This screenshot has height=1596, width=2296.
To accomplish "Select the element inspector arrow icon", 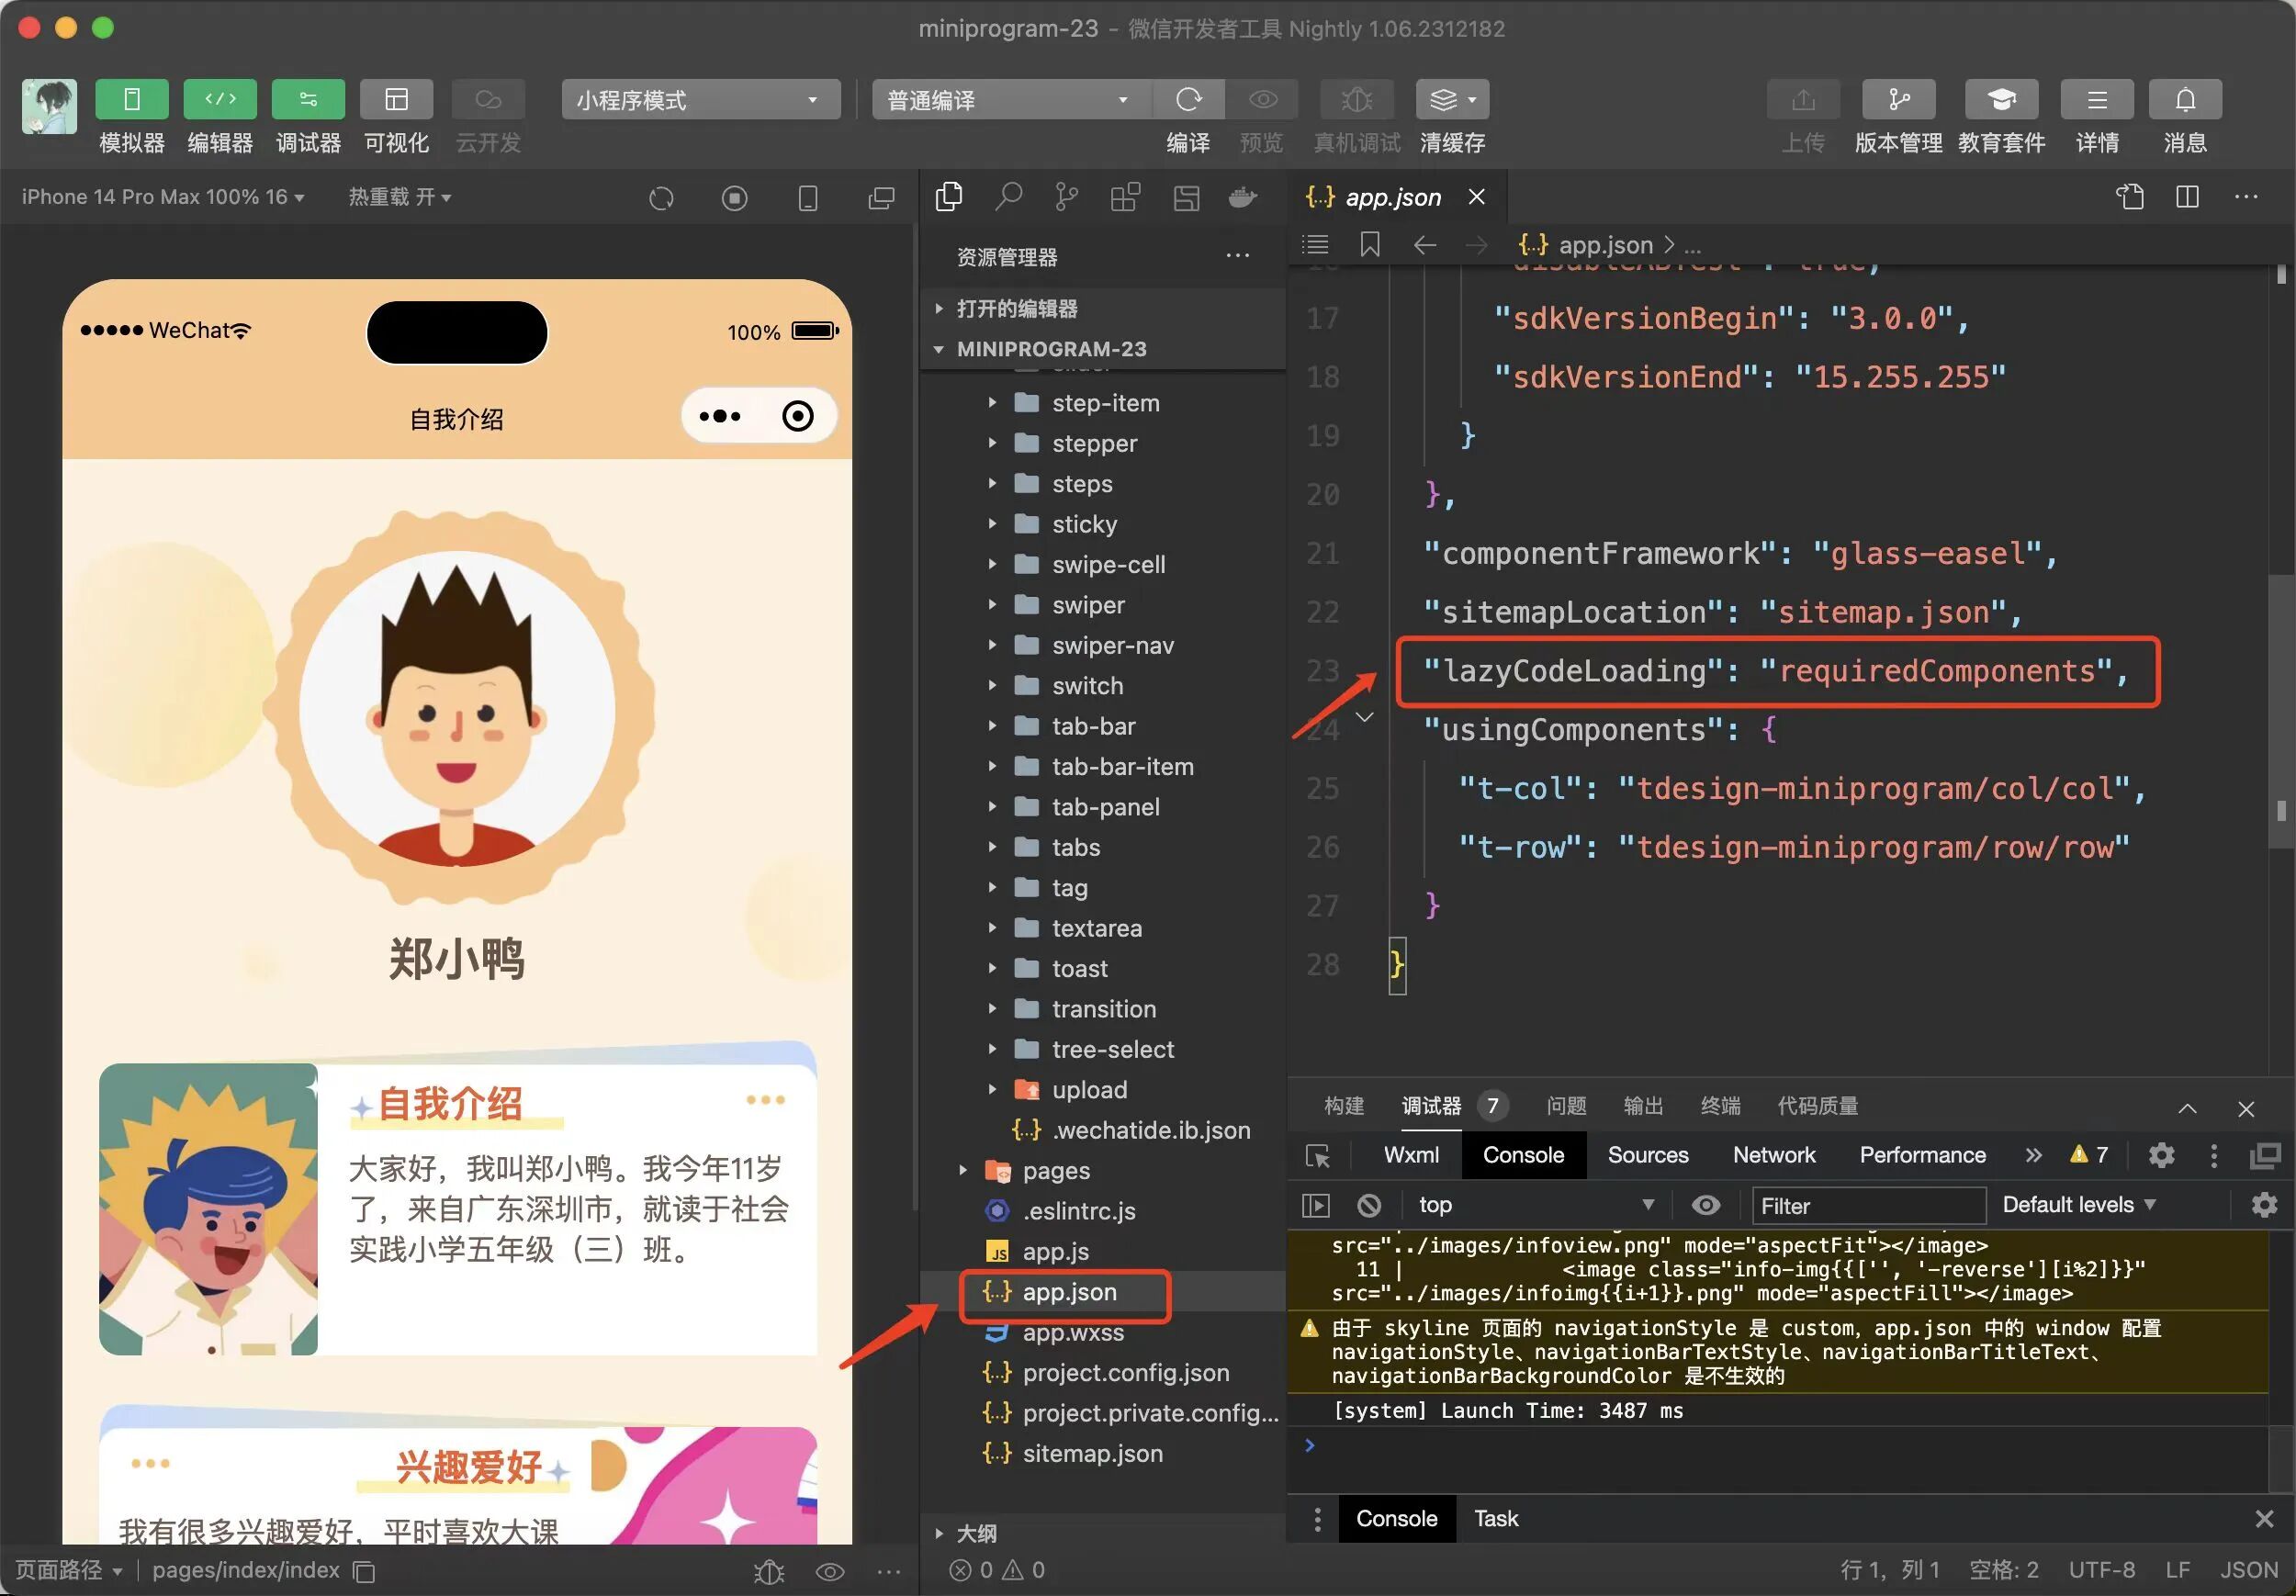I will (x=1318, y=1156).
